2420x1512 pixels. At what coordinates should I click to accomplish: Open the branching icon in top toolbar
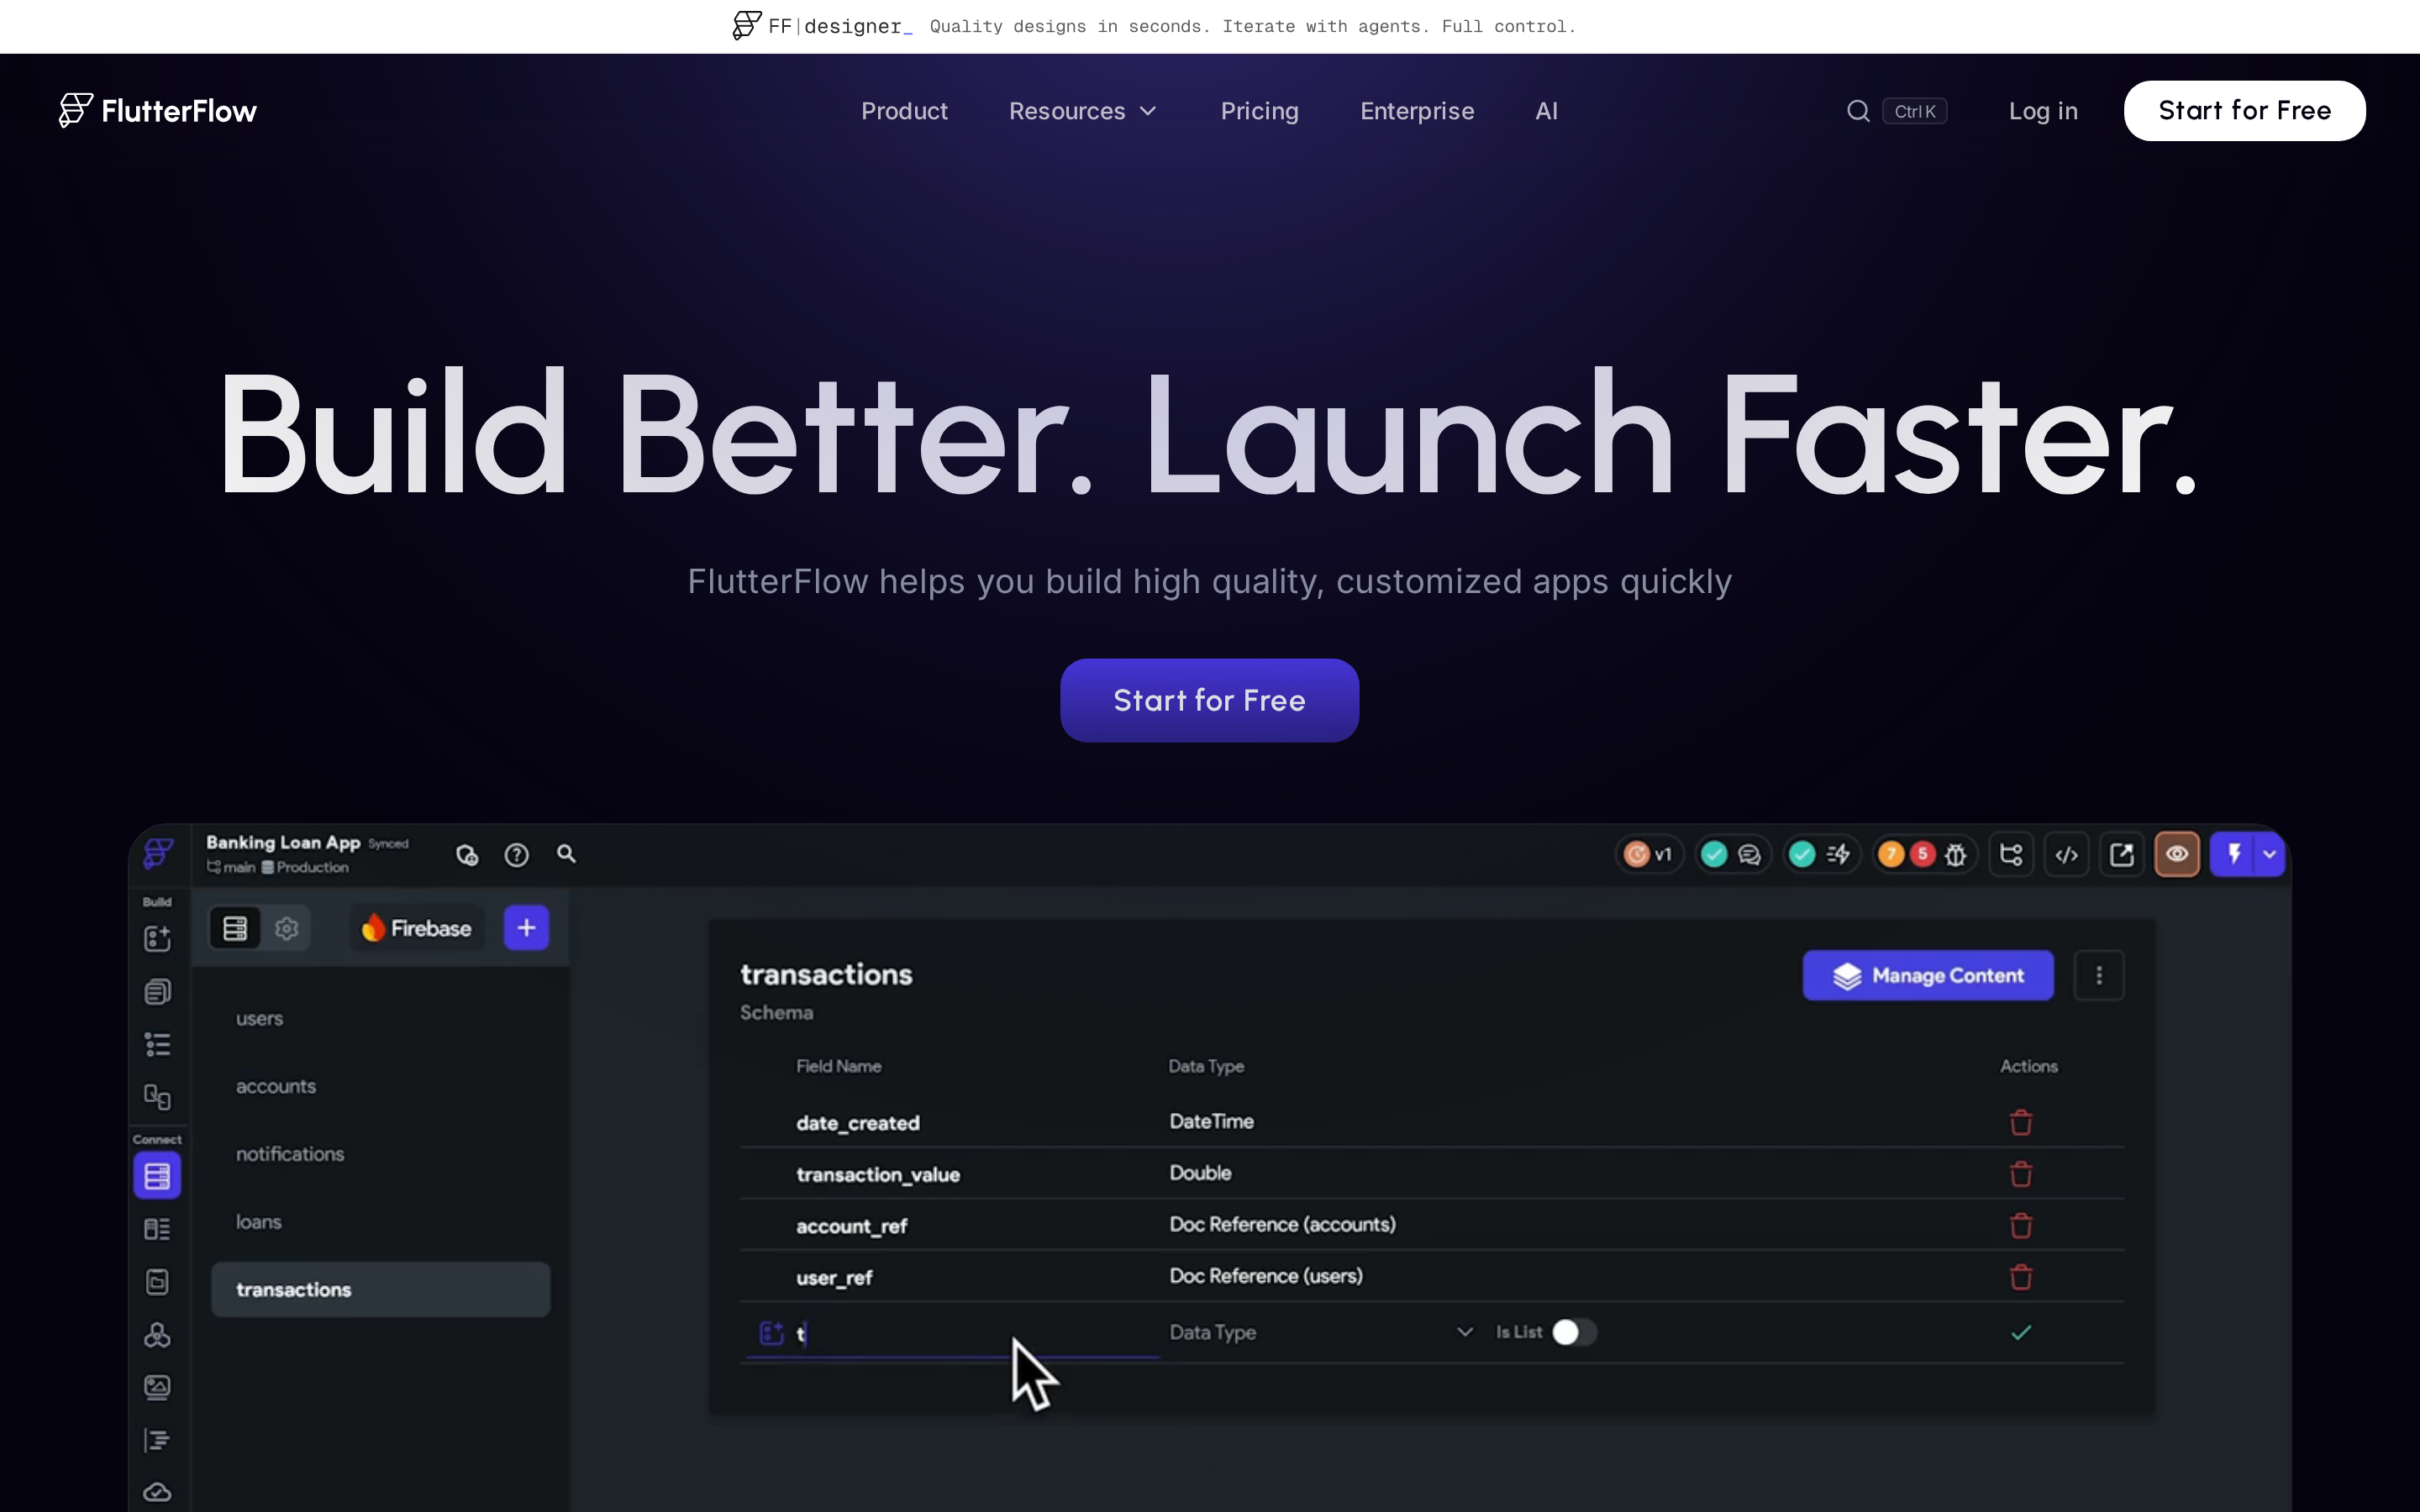pyautogui.click(x=2011, y=854)
